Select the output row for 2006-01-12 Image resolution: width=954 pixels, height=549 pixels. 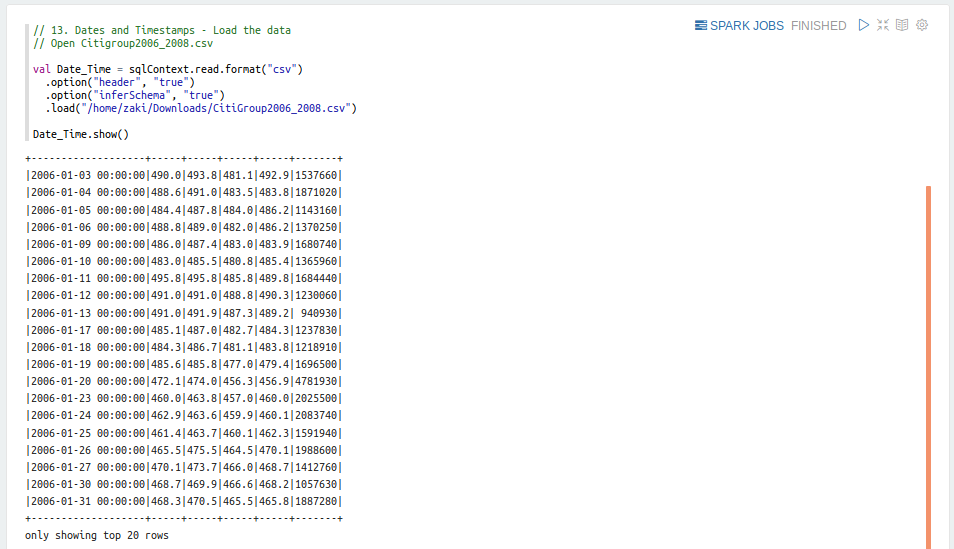[x=184, y=295]
